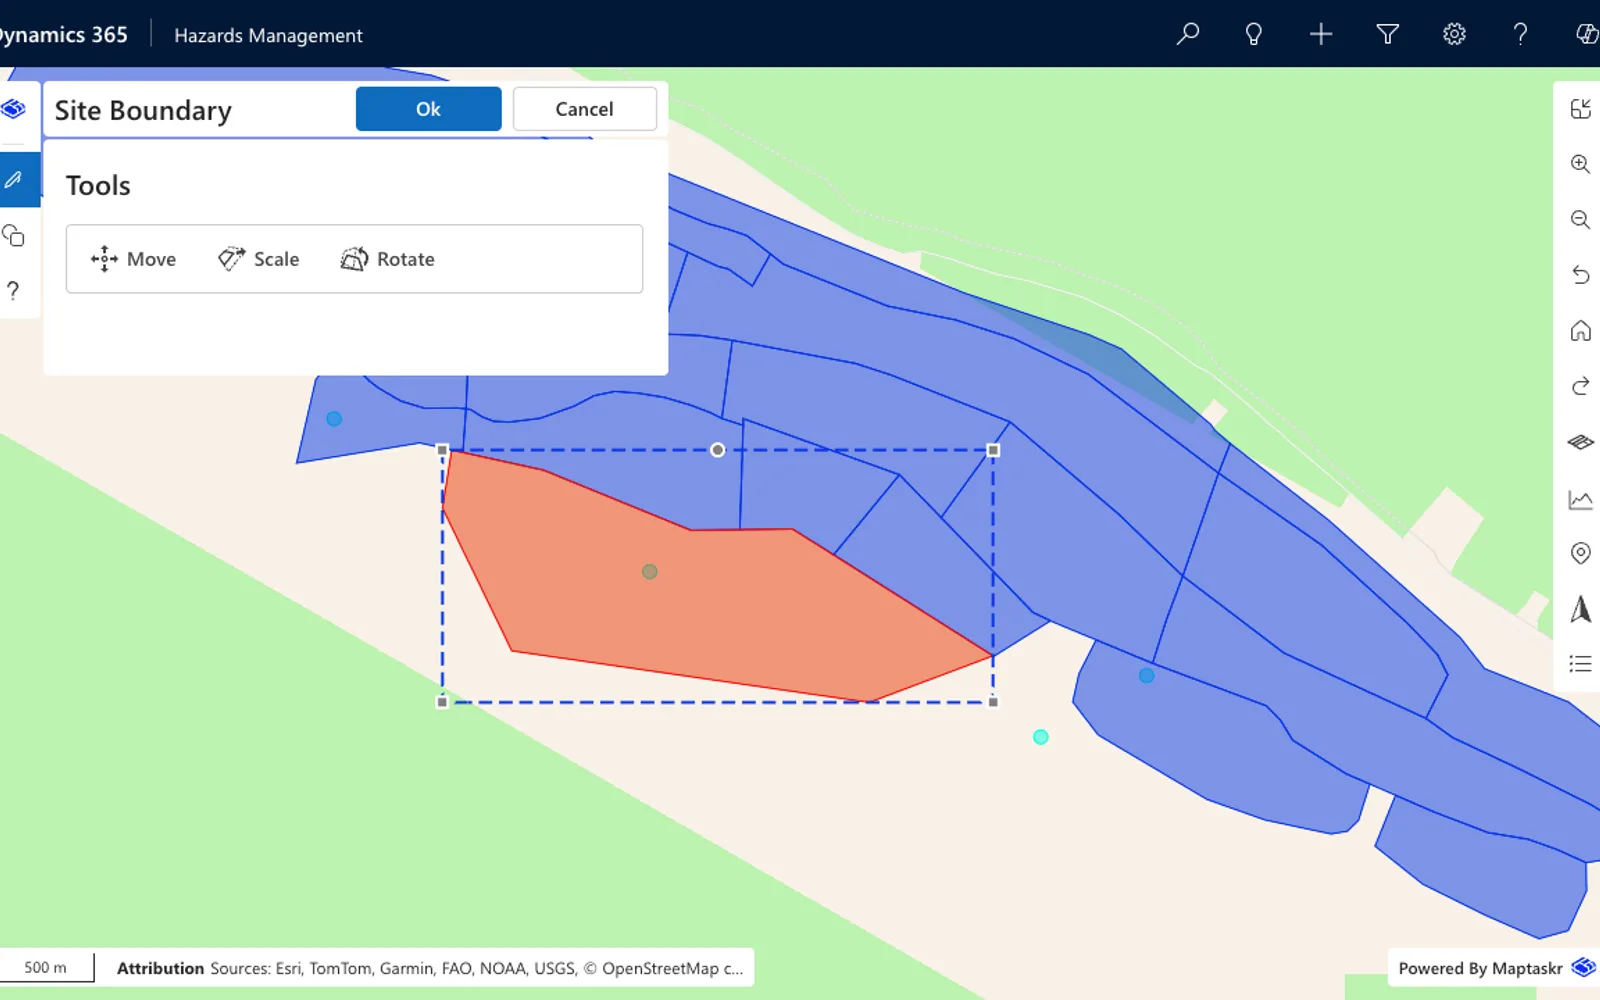Select the Rotate tool
Screen dimensions: 1600x1000
point(387,259)
